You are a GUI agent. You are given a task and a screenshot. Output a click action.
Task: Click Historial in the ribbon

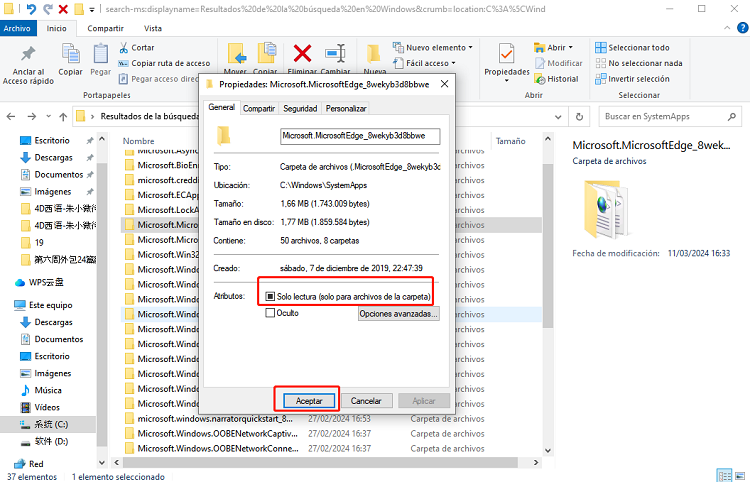coord(556,79)
